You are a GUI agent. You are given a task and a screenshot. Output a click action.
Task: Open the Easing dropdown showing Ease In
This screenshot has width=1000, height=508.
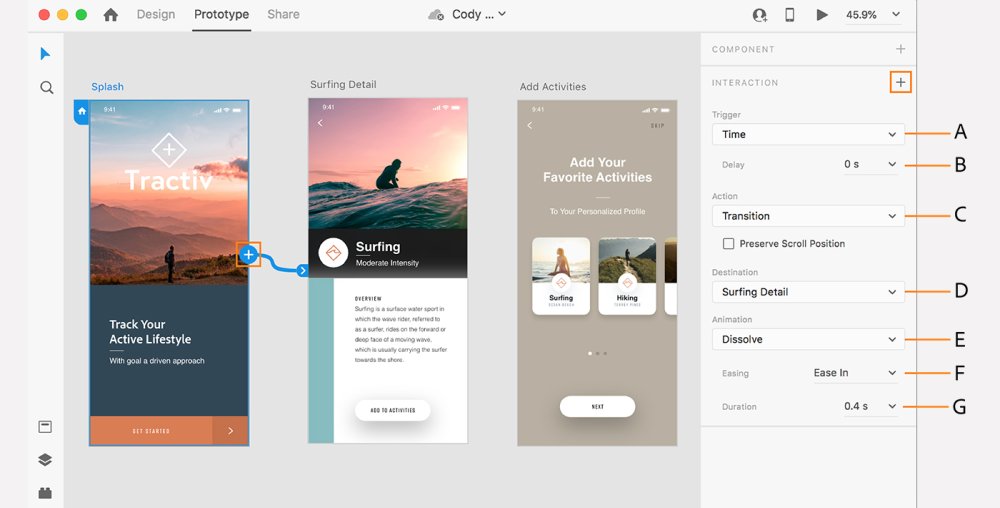855,373
